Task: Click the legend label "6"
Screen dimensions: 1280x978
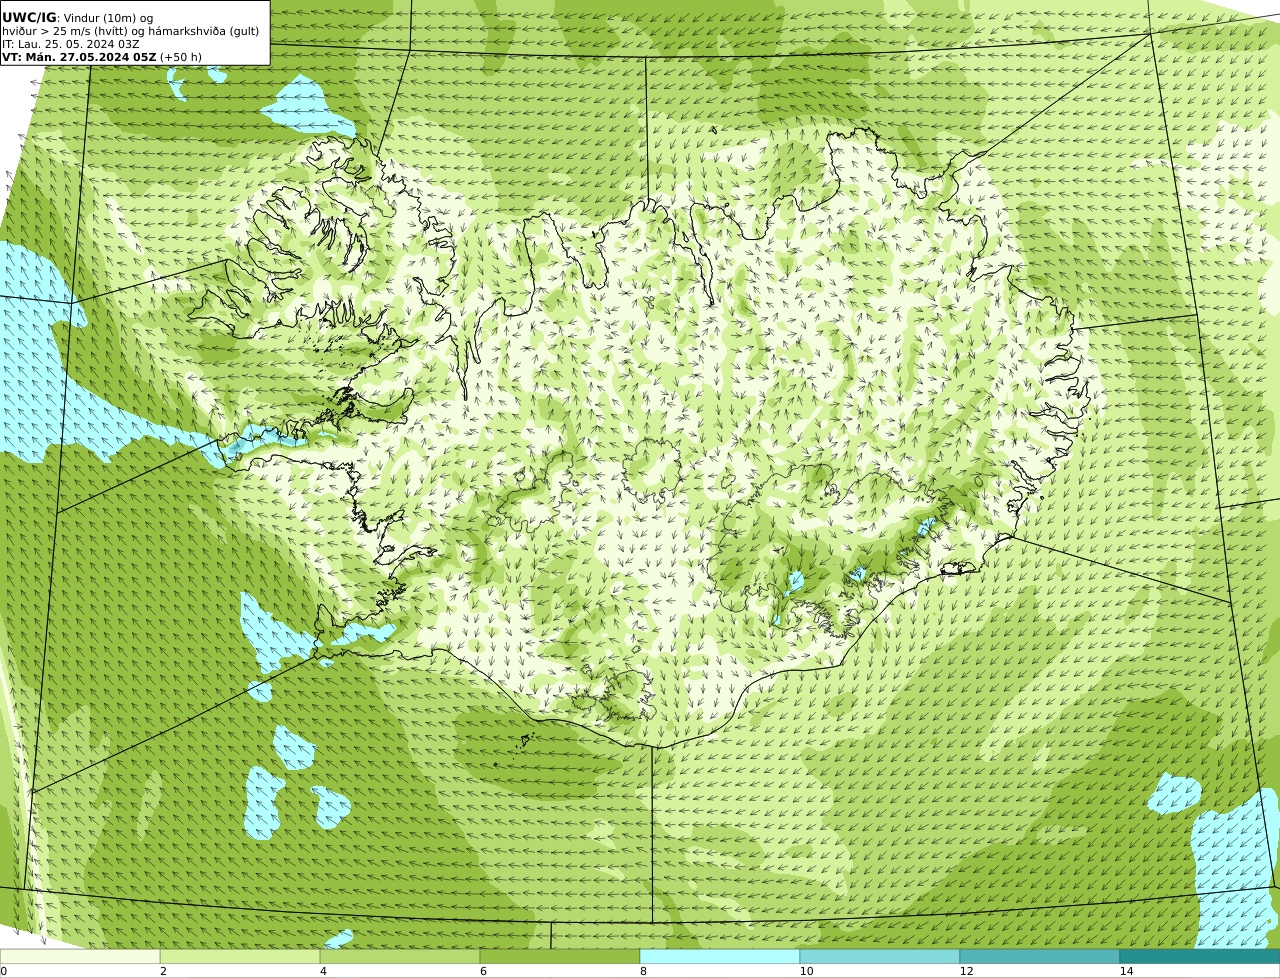Action: point(483,971)
